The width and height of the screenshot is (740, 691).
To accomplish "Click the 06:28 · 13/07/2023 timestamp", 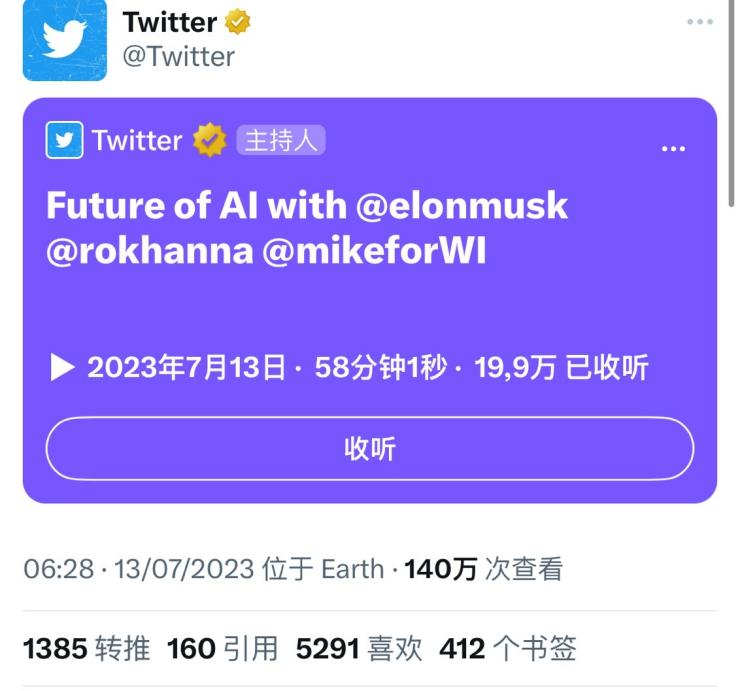I will pyautogui.click(x=139, y=569).
